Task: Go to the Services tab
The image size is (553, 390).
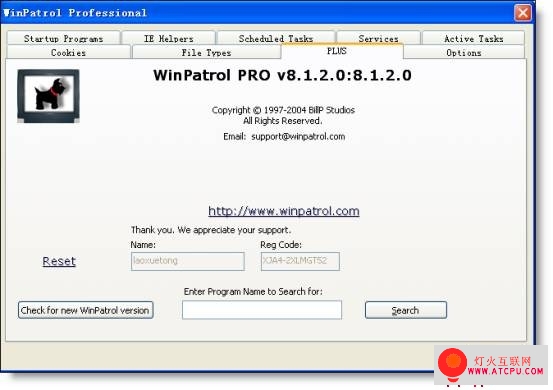Action: [378, 38]
